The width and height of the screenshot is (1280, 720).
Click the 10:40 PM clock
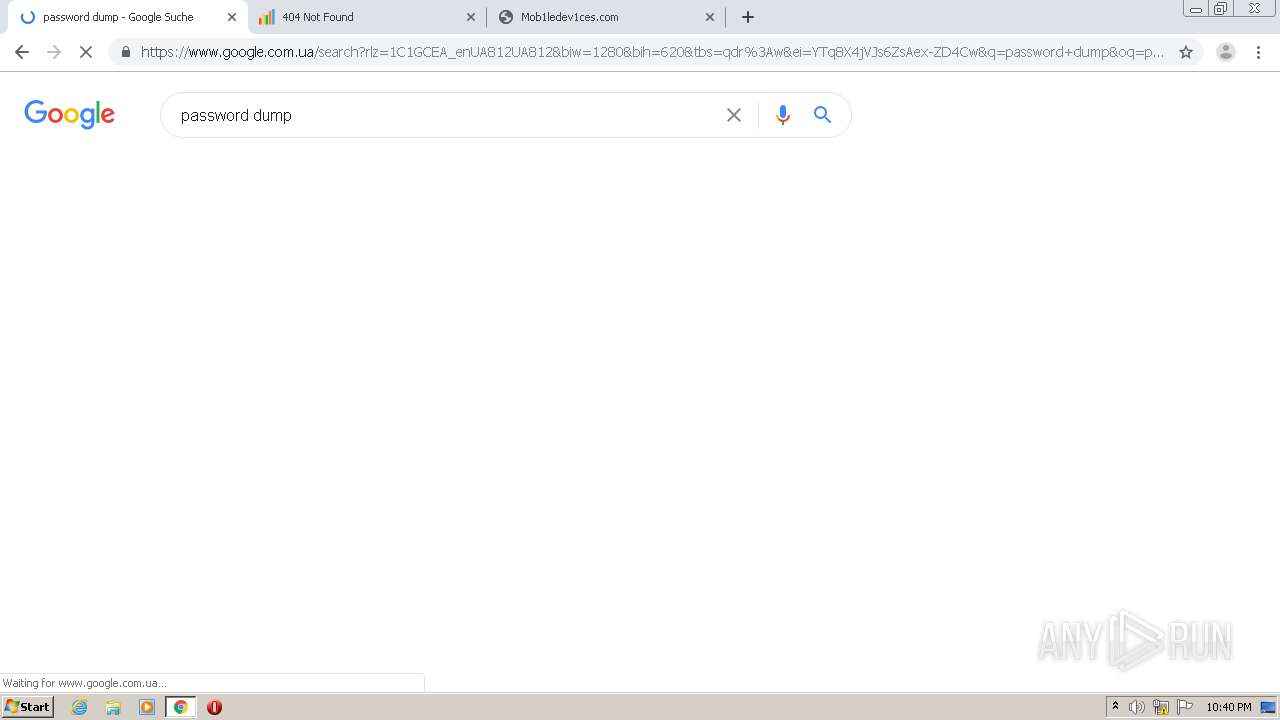[x=1229, y=707]
